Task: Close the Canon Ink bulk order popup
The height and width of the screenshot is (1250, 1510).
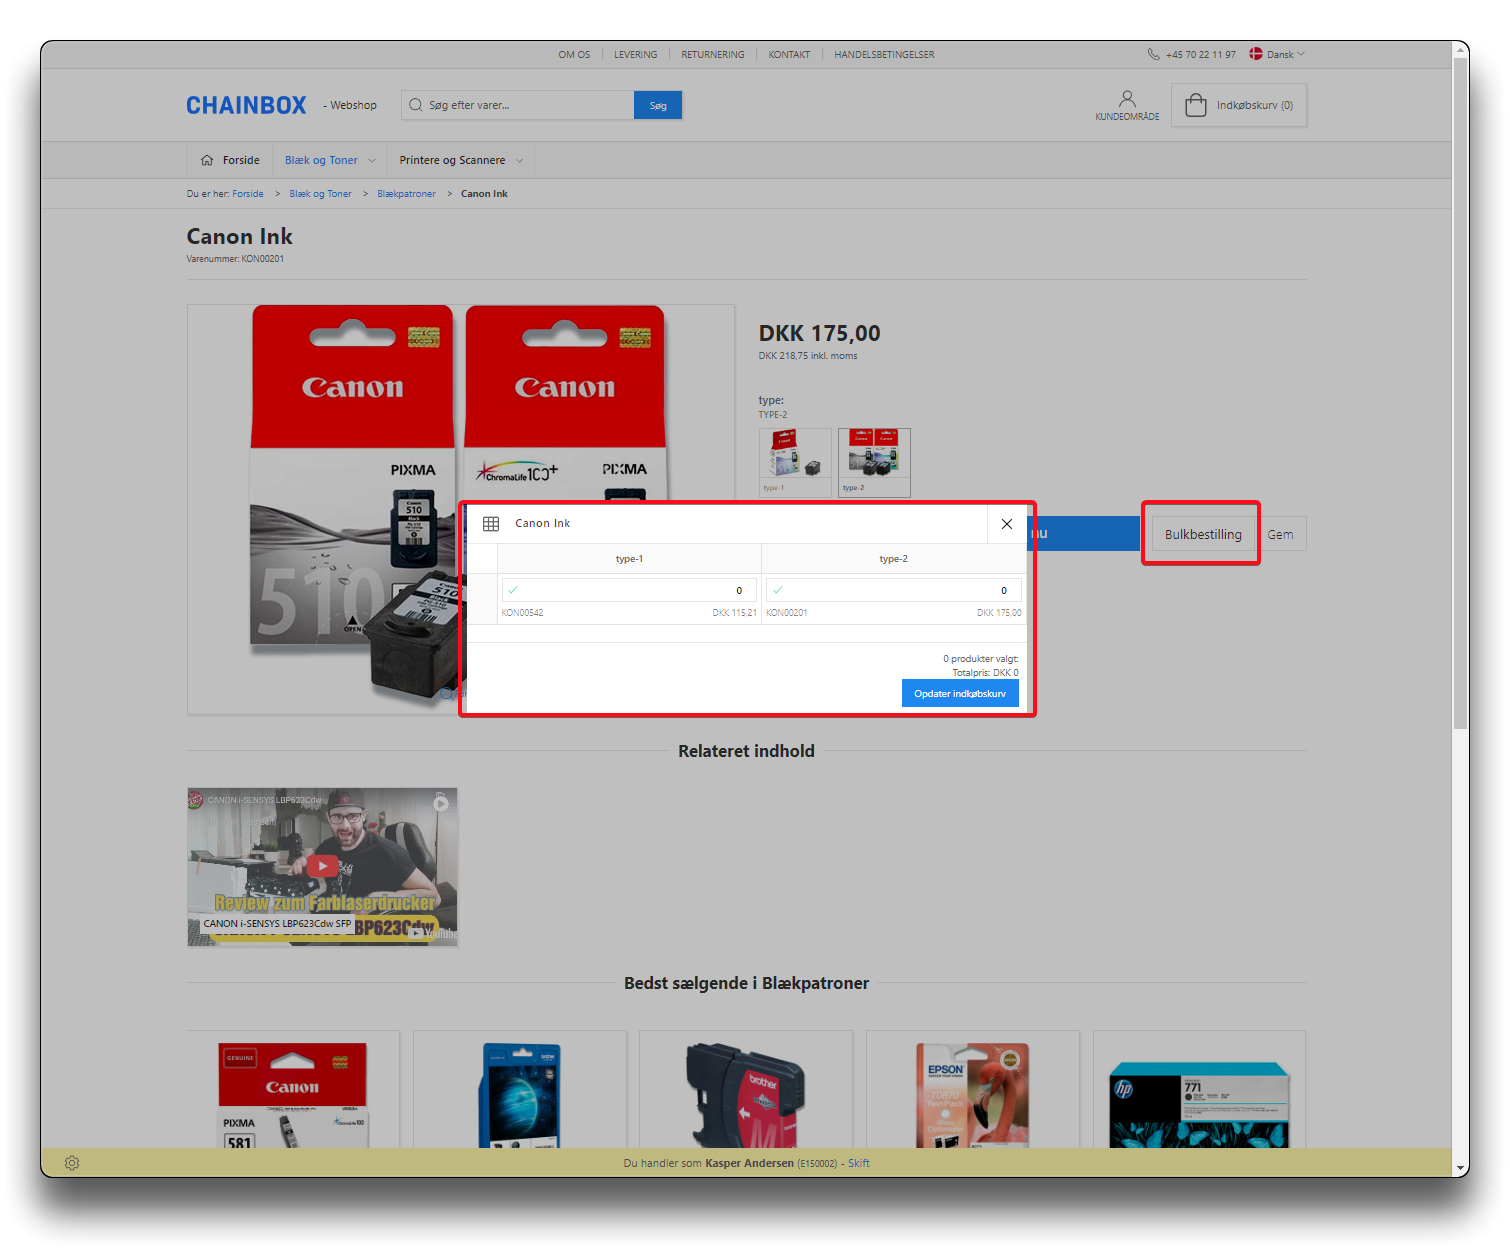Action: [x=1007, y=524]
